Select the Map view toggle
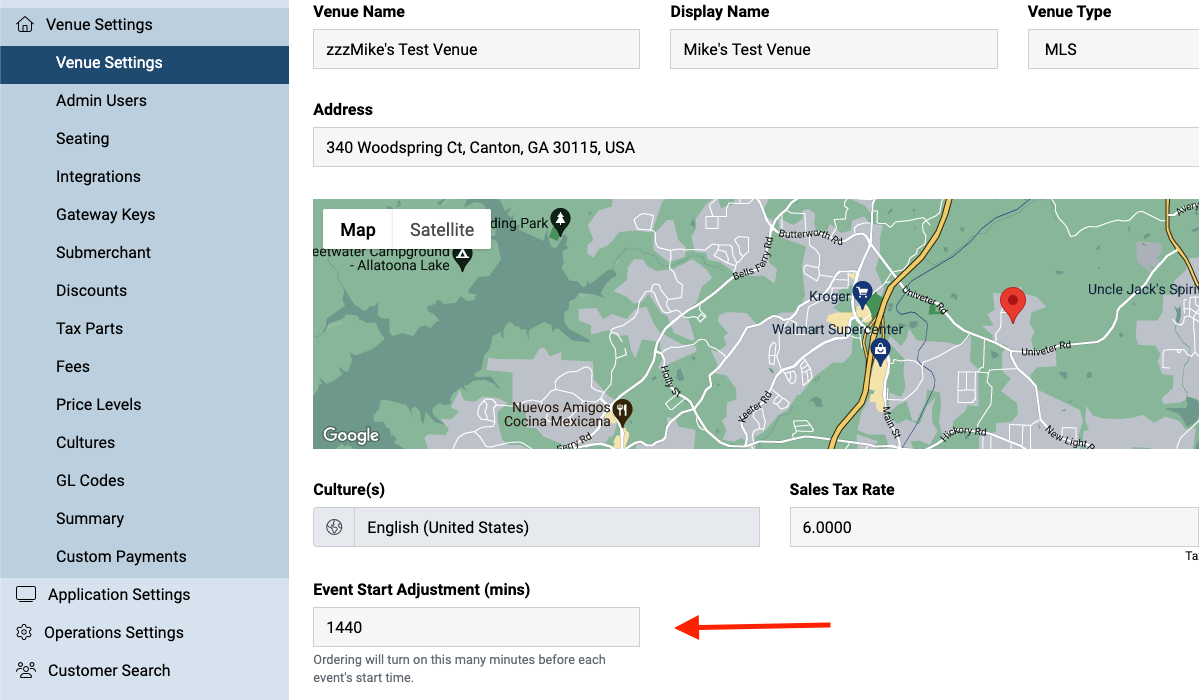 point(358,230)
